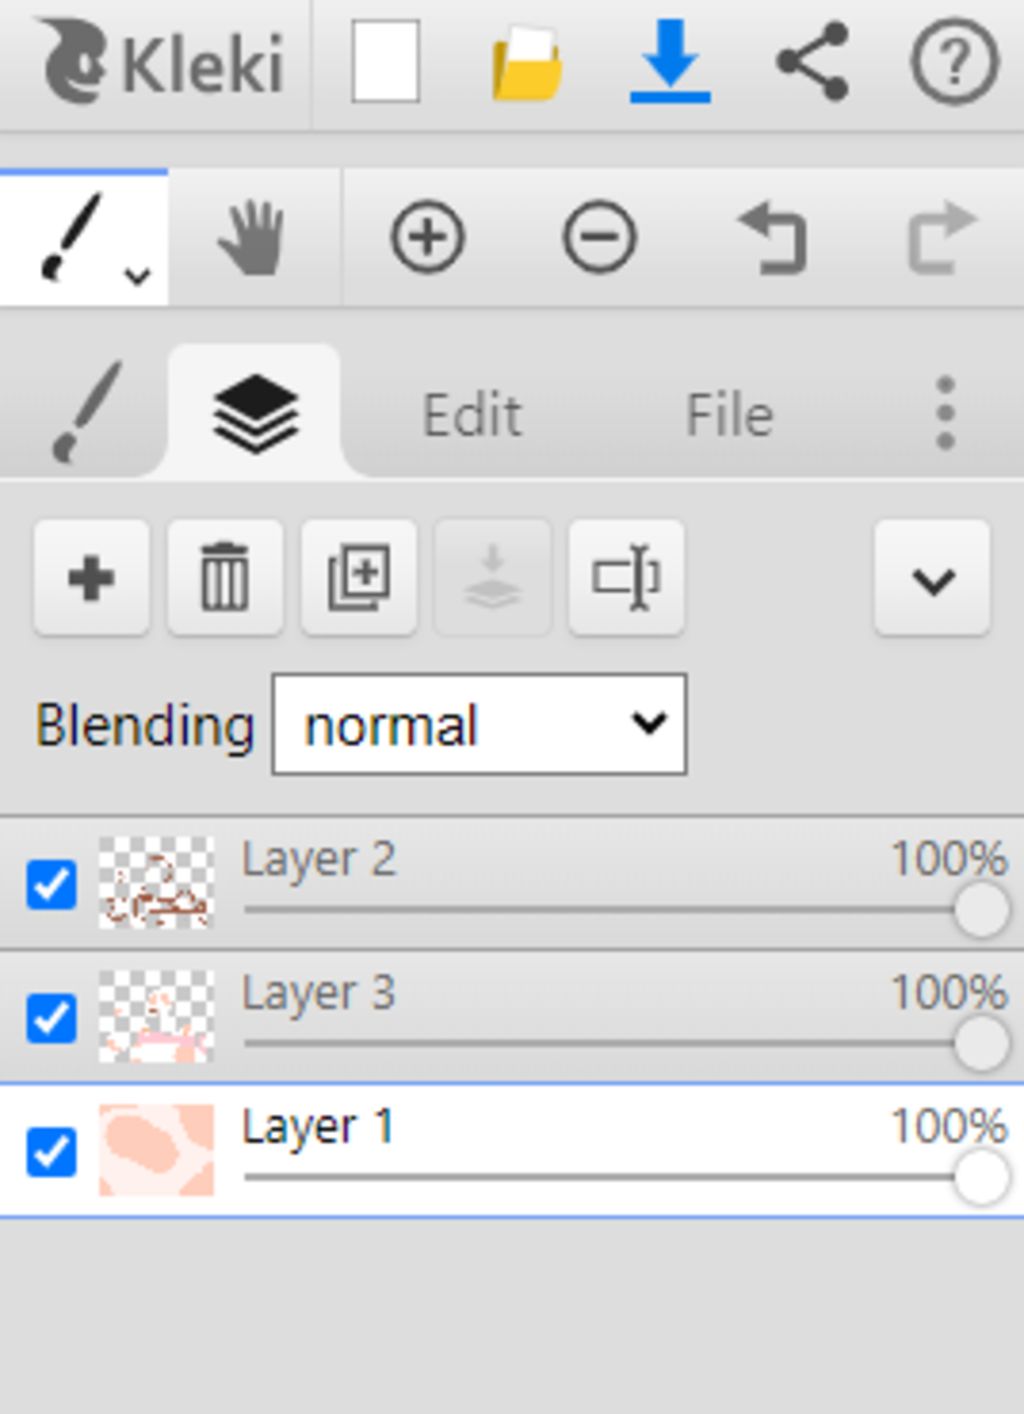Open the yellow folder import icon
The height and width of the screenshot is (1414, 1024).
tap(527, 64)
